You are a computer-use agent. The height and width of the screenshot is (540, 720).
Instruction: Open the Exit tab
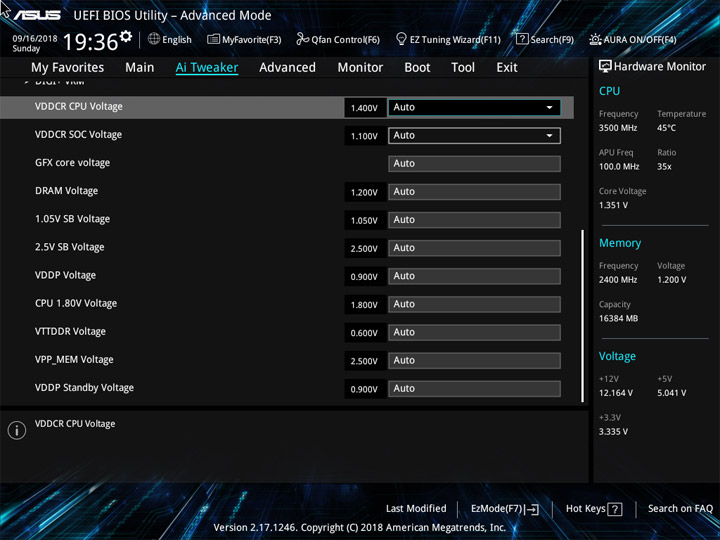click(507, 68)
